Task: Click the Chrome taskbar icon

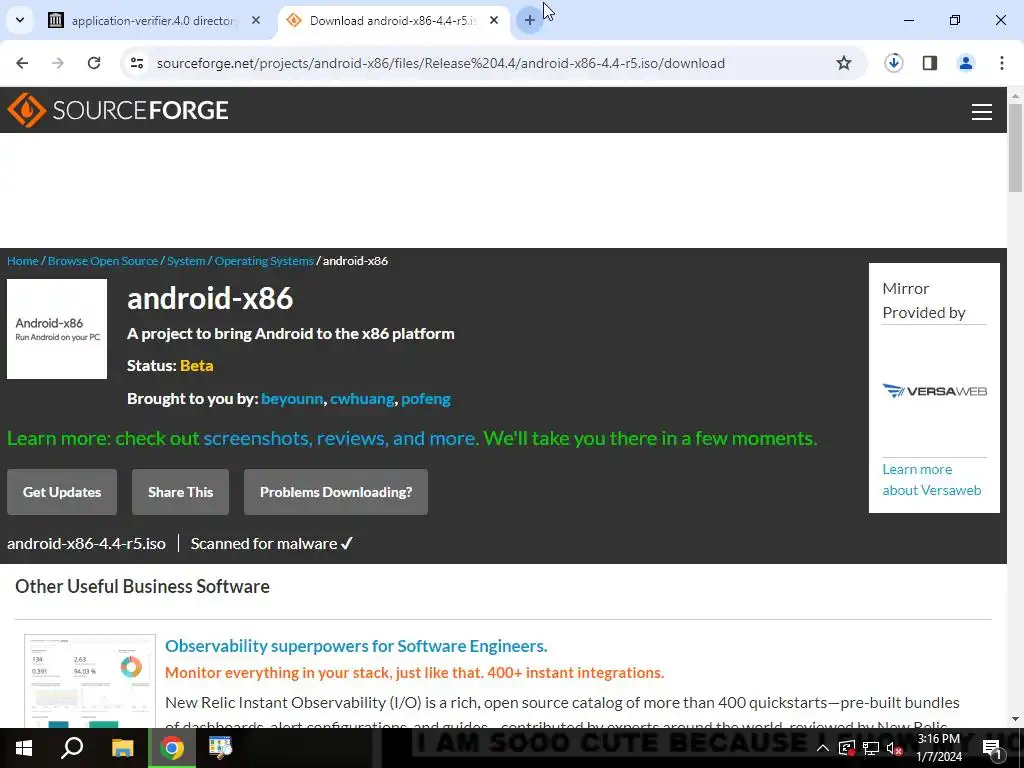Action: pos(172,748)
